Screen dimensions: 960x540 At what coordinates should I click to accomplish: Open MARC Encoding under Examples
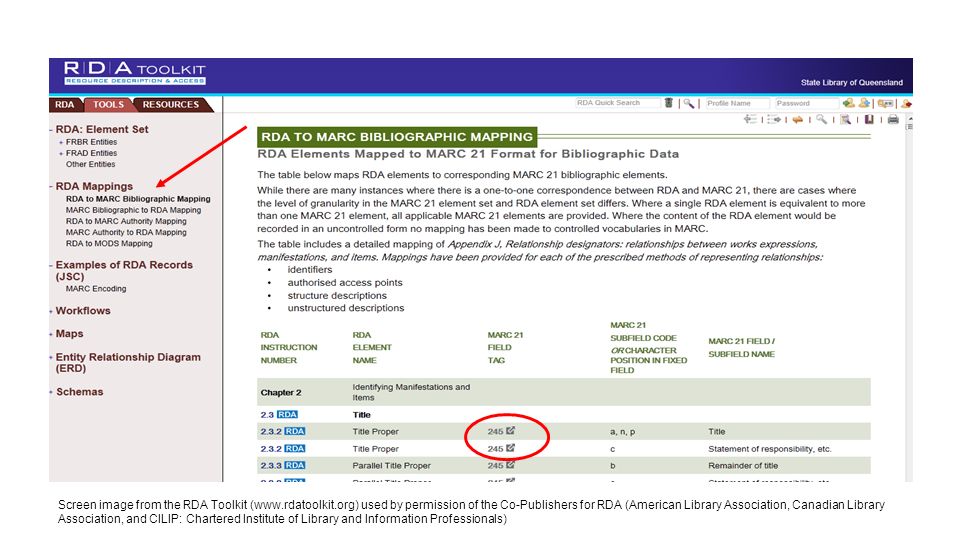(x=96, y=288)
